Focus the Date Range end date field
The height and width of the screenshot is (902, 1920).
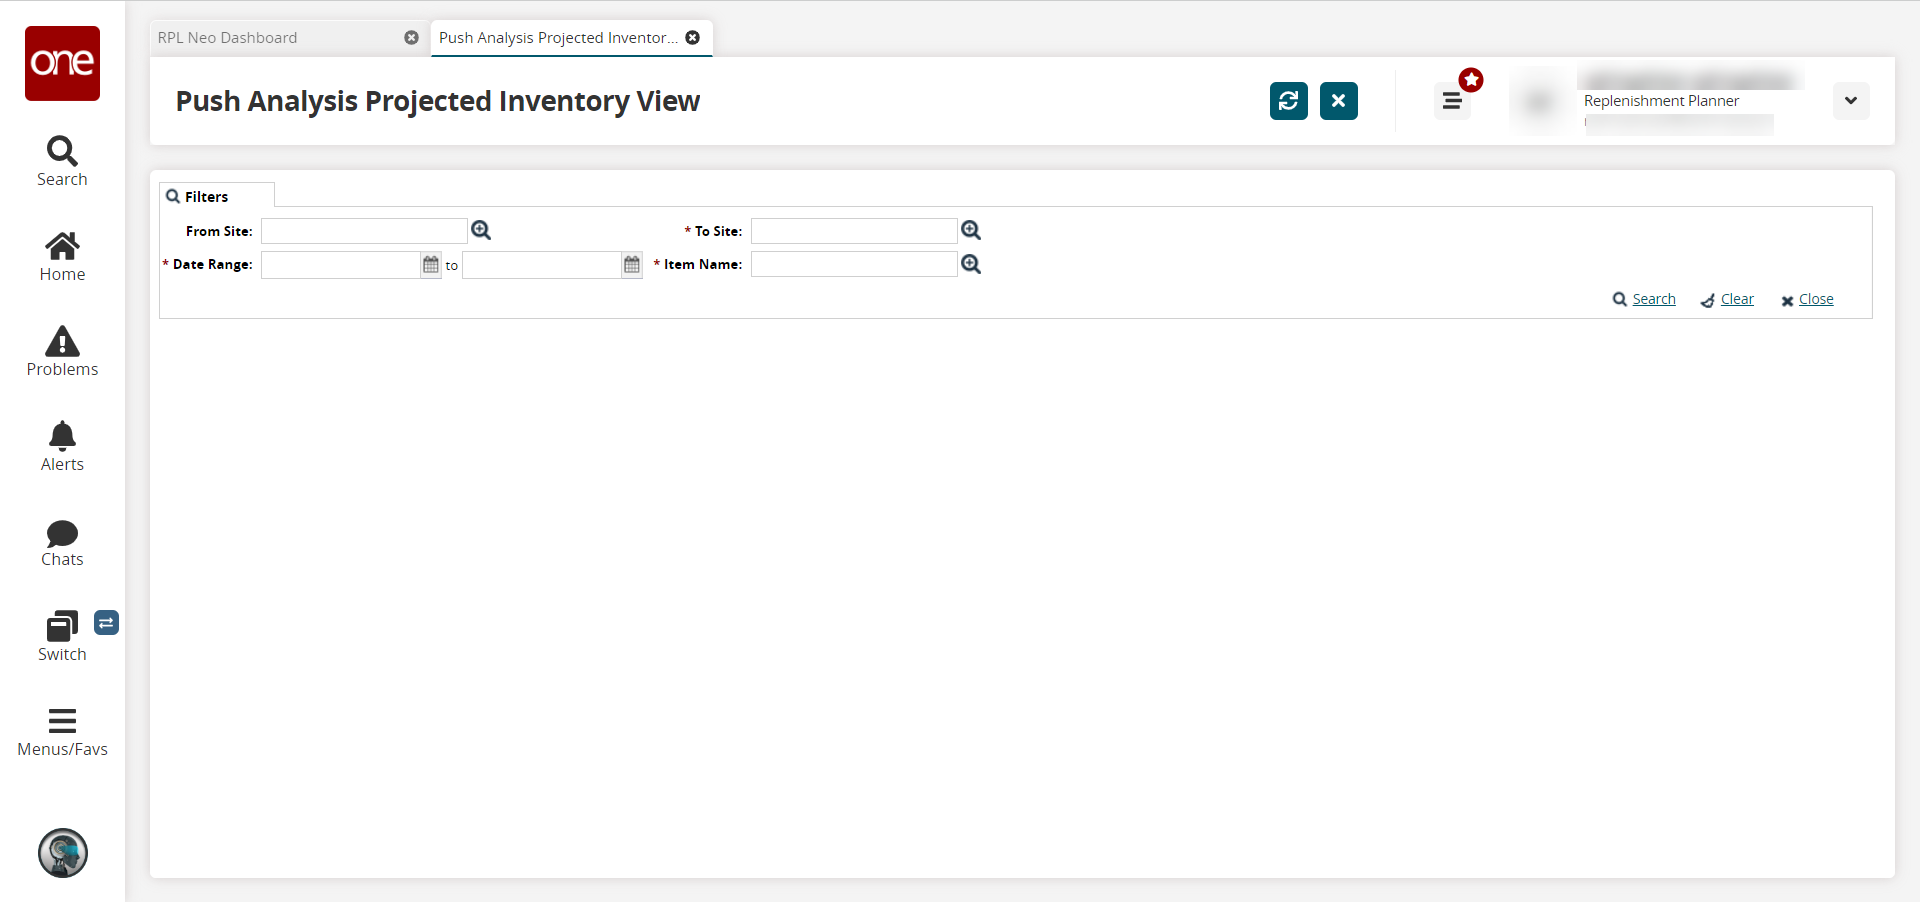point(541,265)
